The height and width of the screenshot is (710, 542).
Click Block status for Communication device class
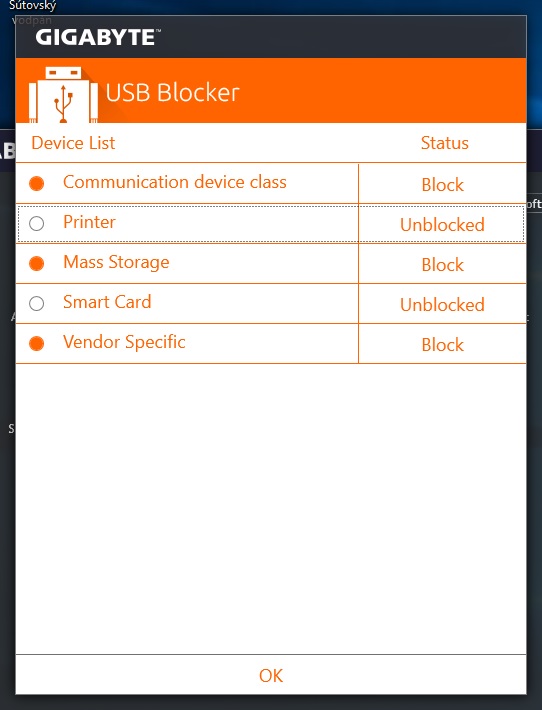point(442,185)
